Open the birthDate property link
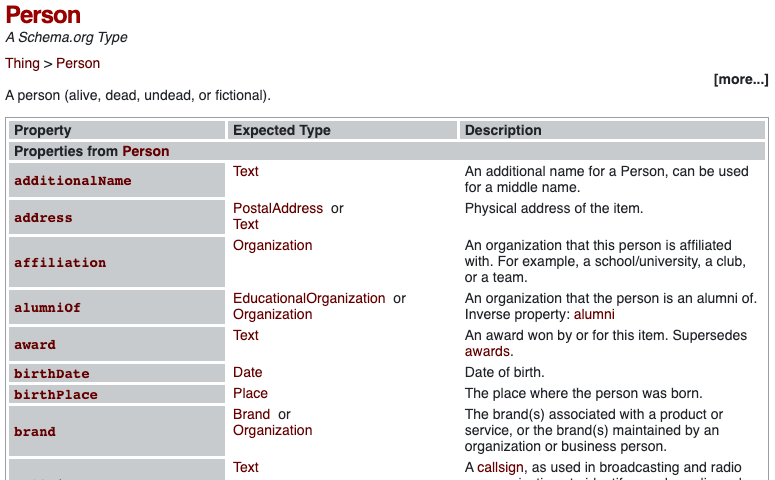 click(51, 374)
